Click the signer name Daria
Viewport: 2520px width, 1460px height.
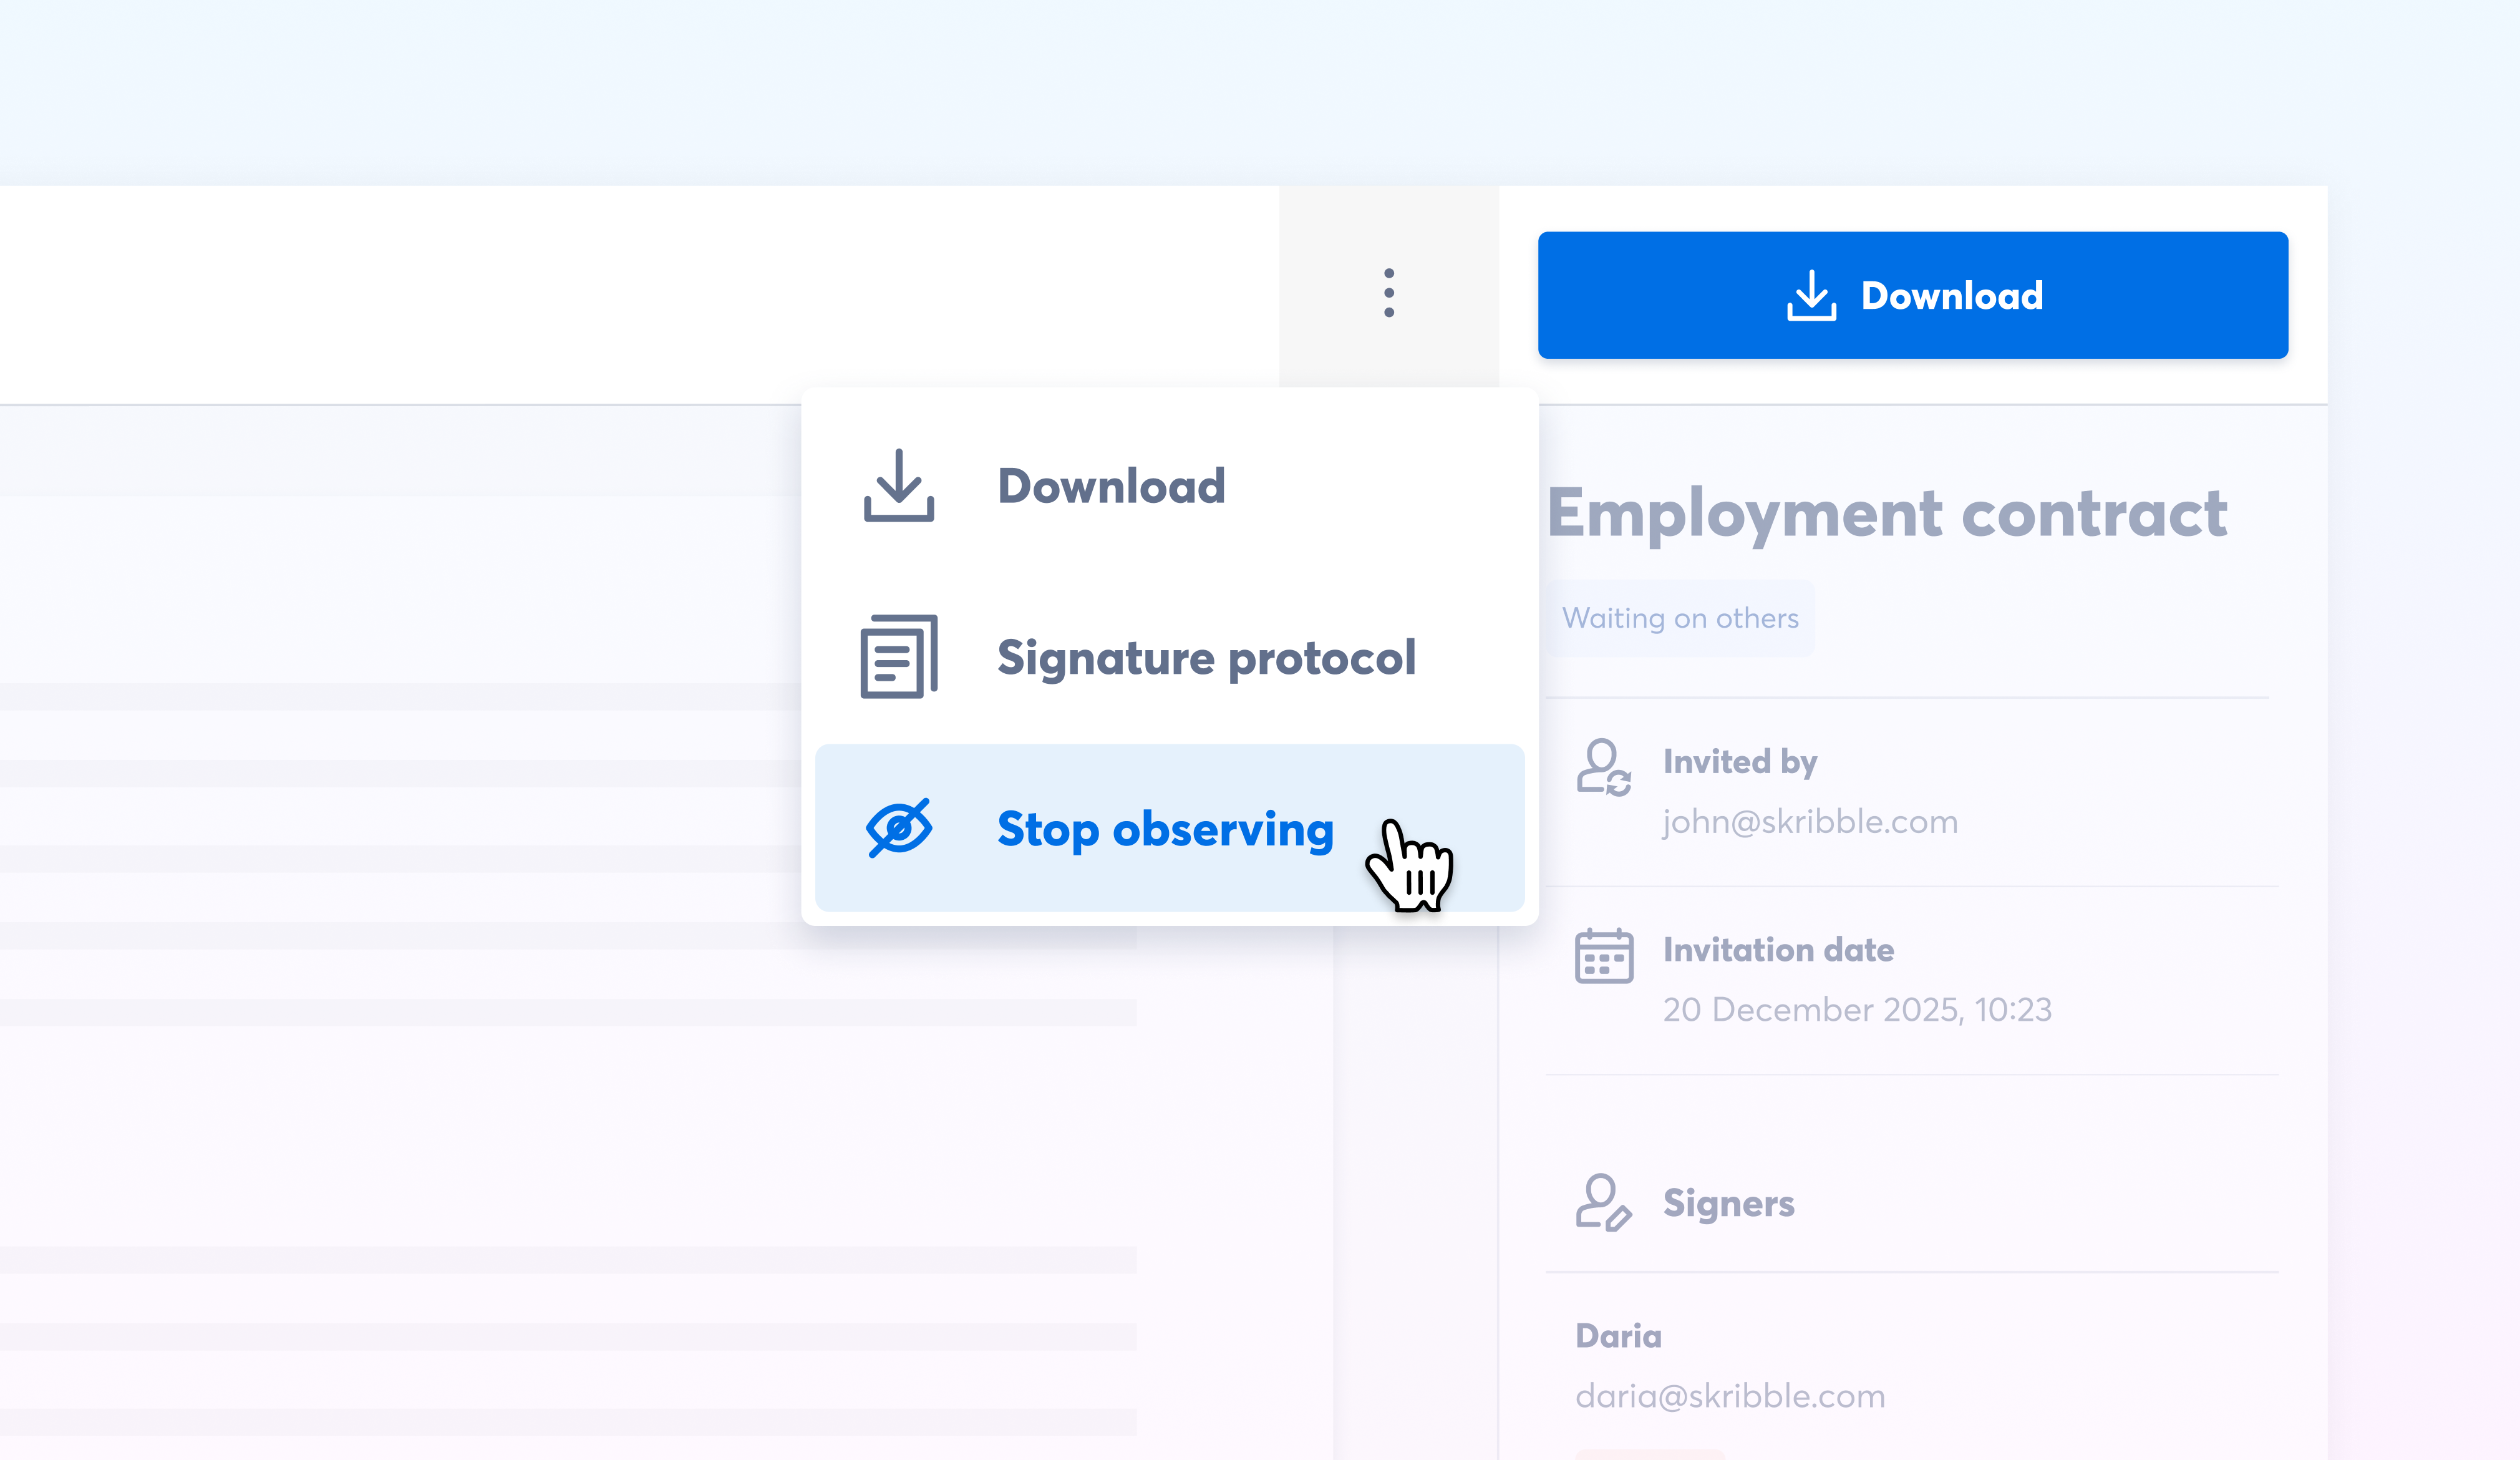coord(1618,1336)
